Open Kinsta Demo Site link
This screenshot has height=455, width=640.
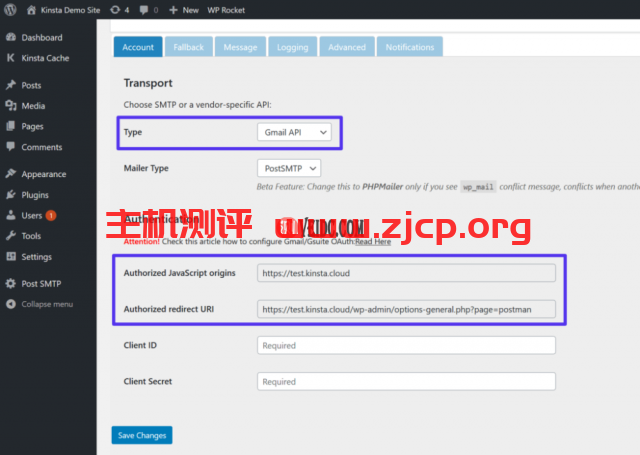point(71,10)
